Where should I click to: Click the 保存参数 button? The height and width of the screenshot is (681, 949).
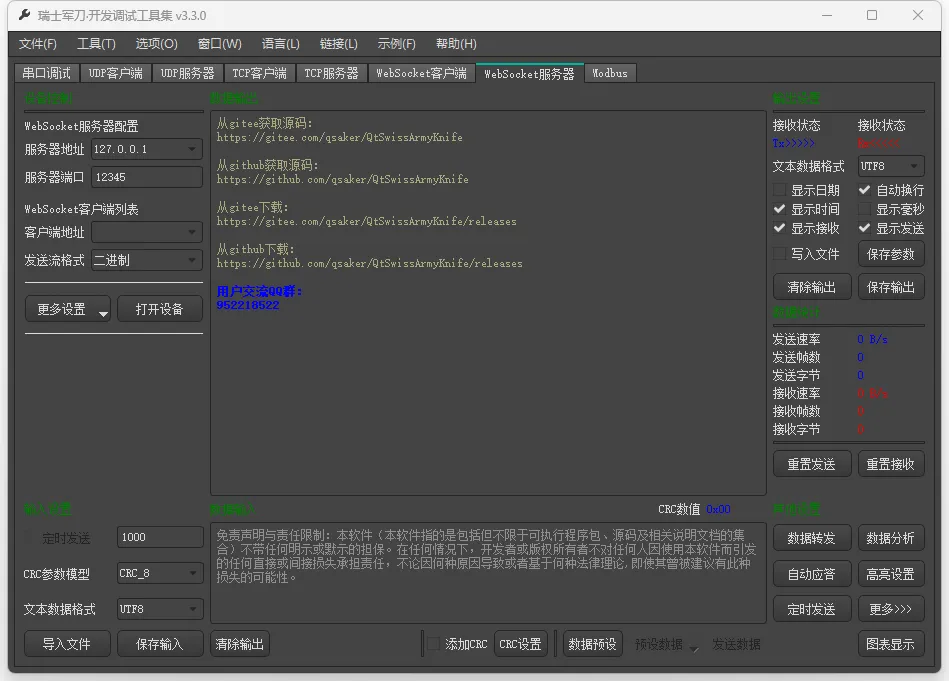pyautogui.click(x=891, y=254)
